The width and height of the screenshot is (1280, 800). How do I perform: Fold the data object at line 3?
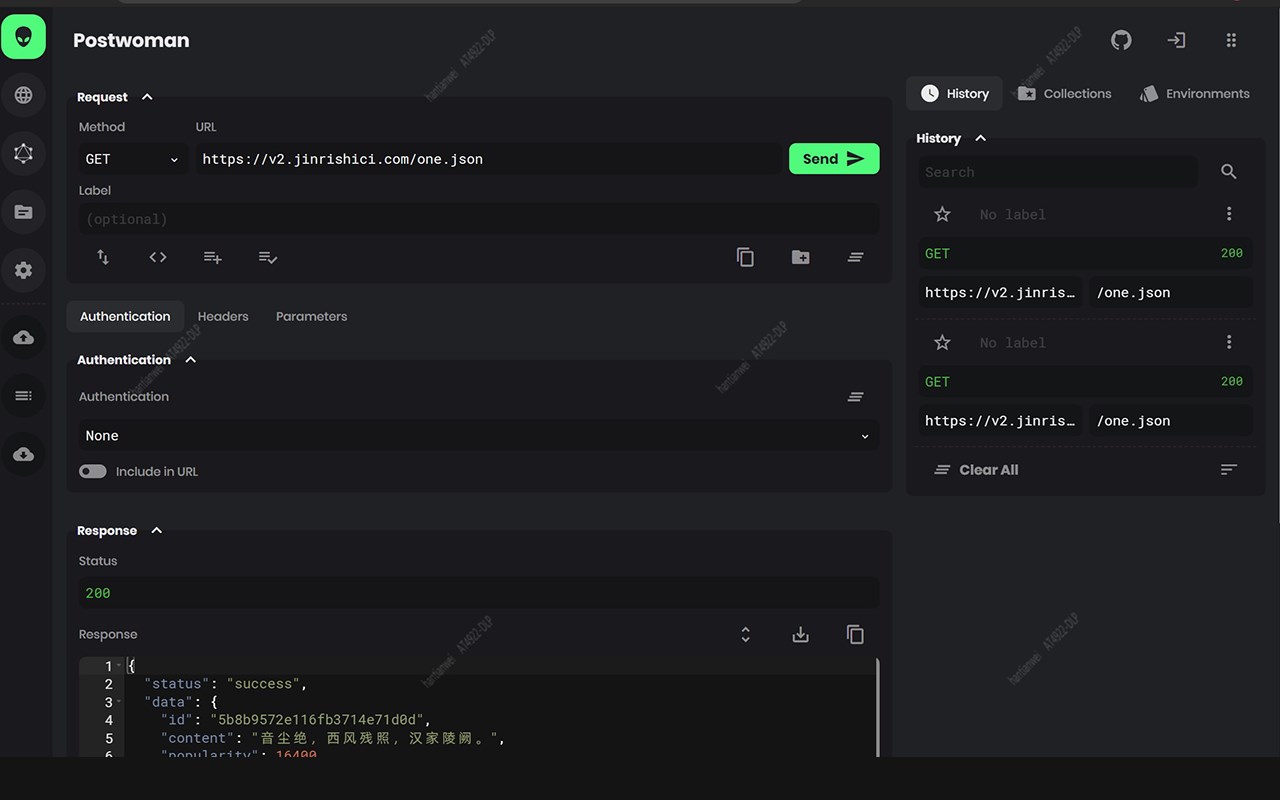pos(120,702)
